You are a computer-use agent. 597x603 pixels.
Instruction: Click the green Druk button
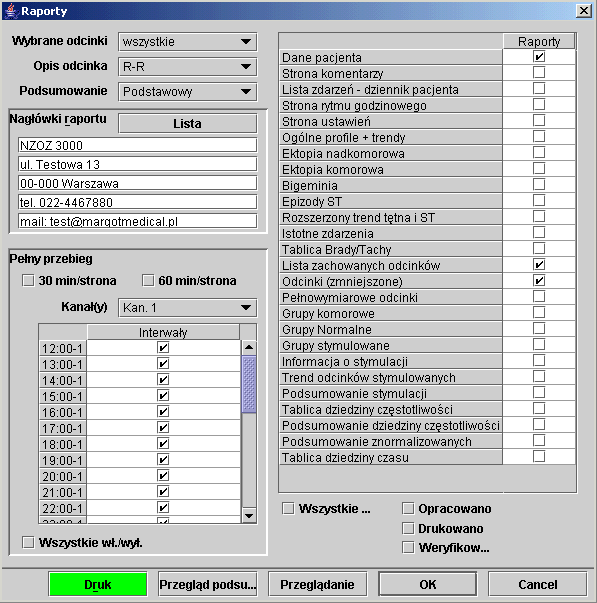(98, 584)
